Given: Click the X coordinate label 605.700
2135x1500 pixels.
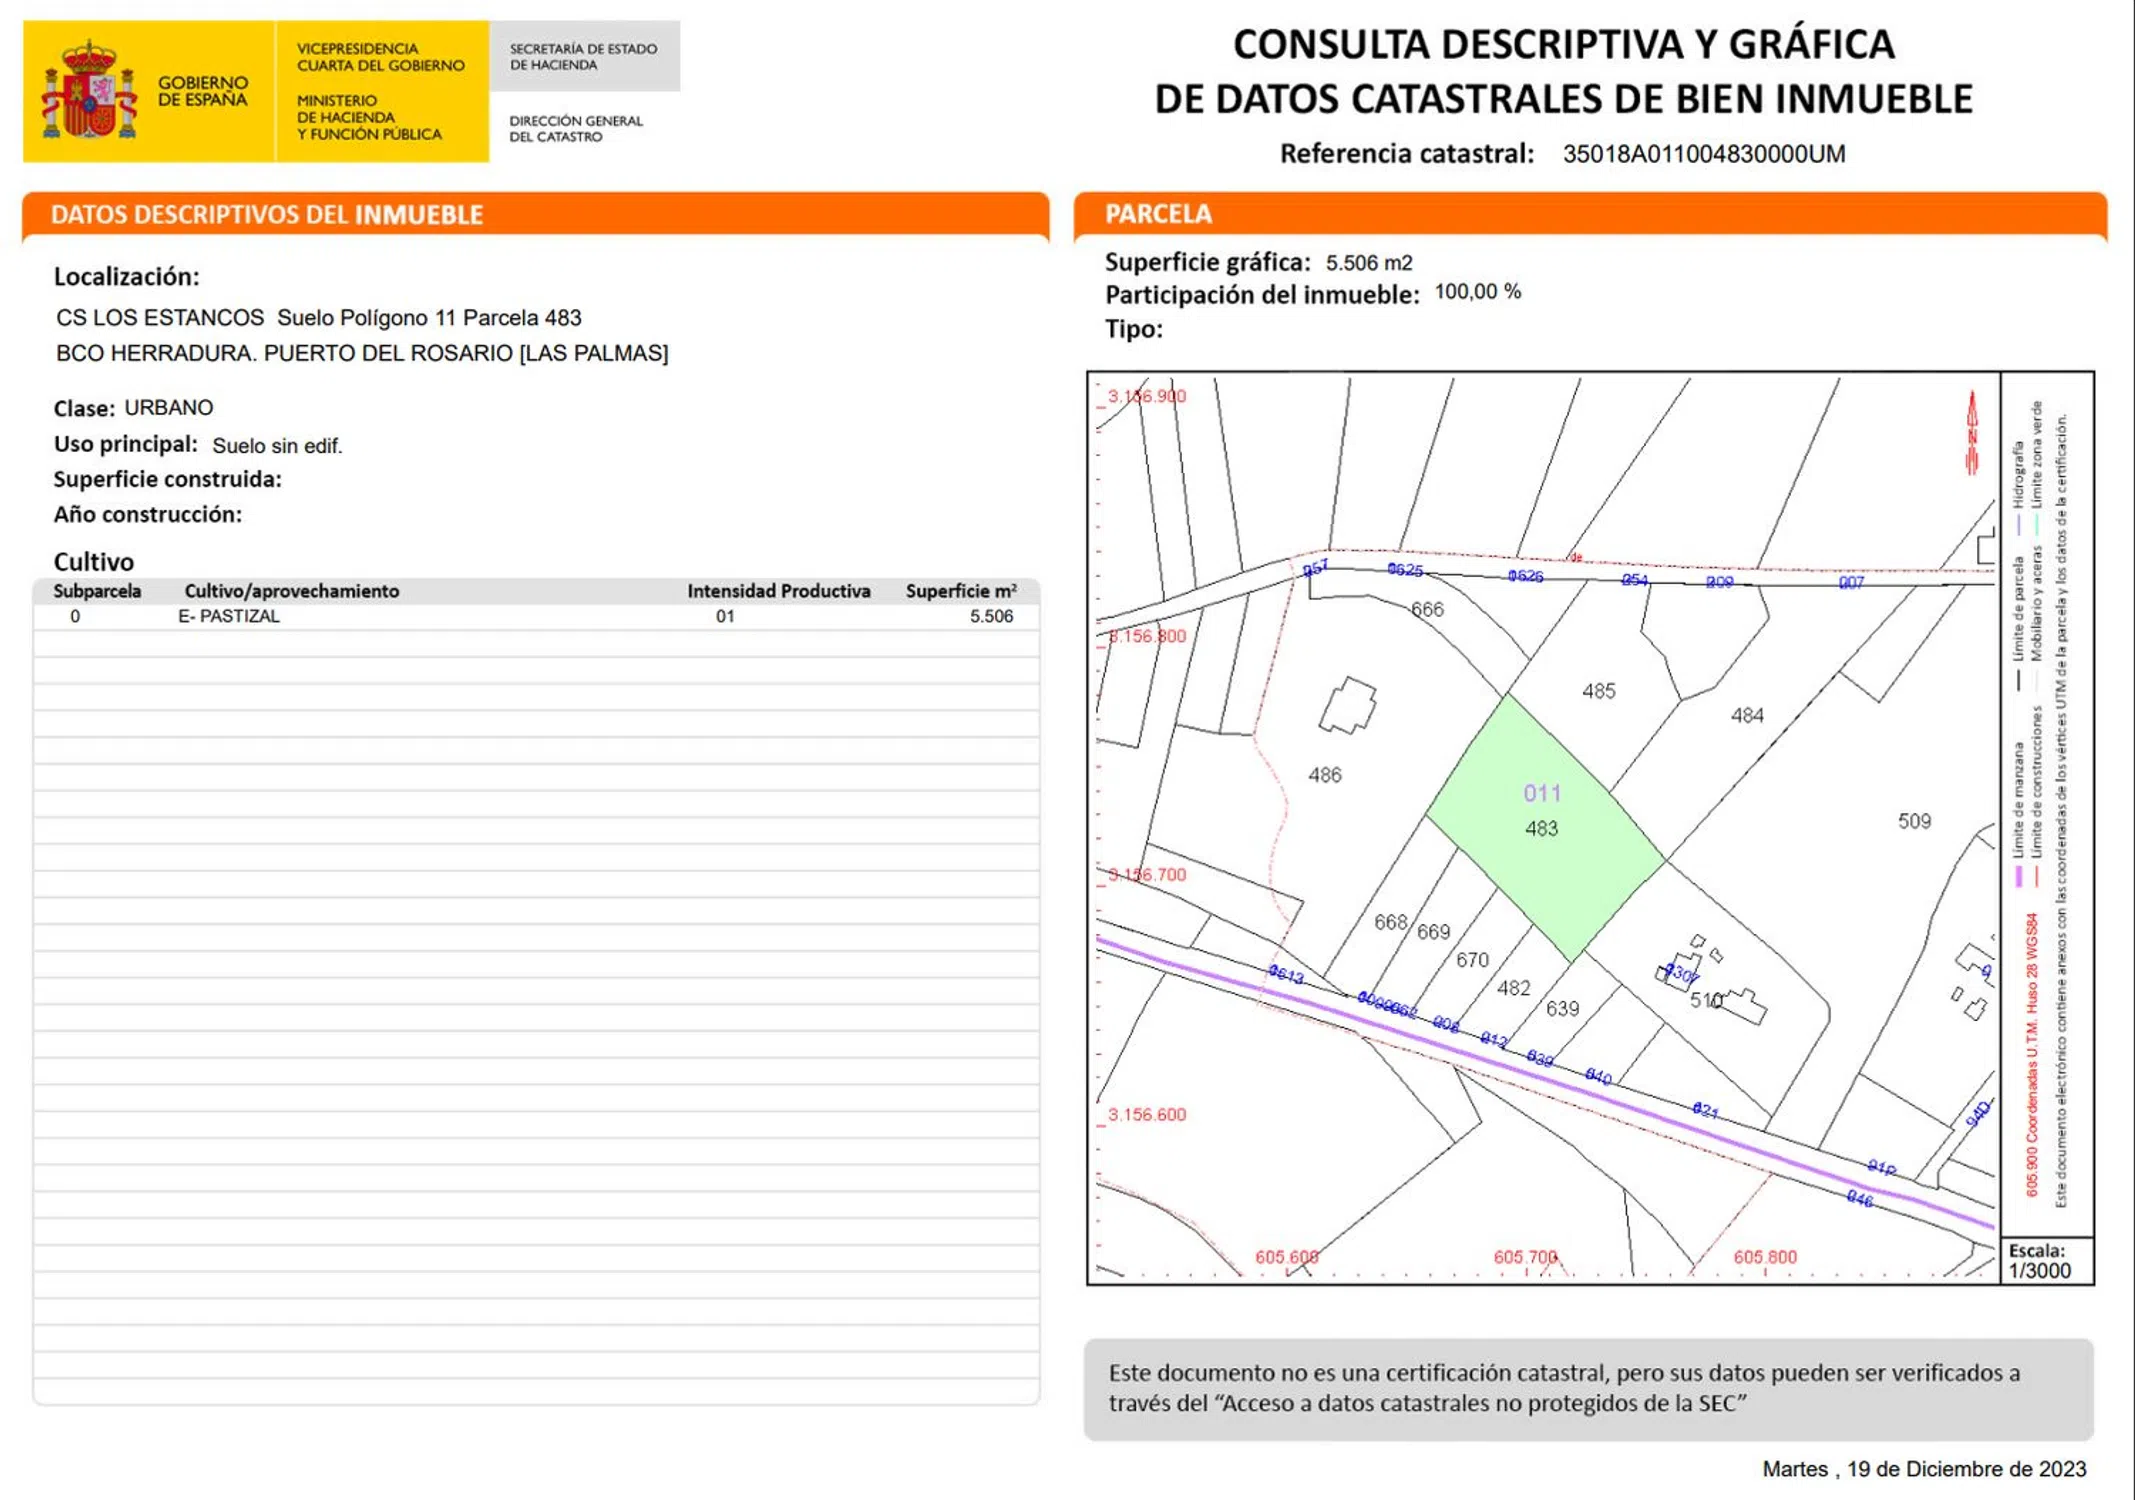Looking at the screenshot, I should [1525, 1257].
